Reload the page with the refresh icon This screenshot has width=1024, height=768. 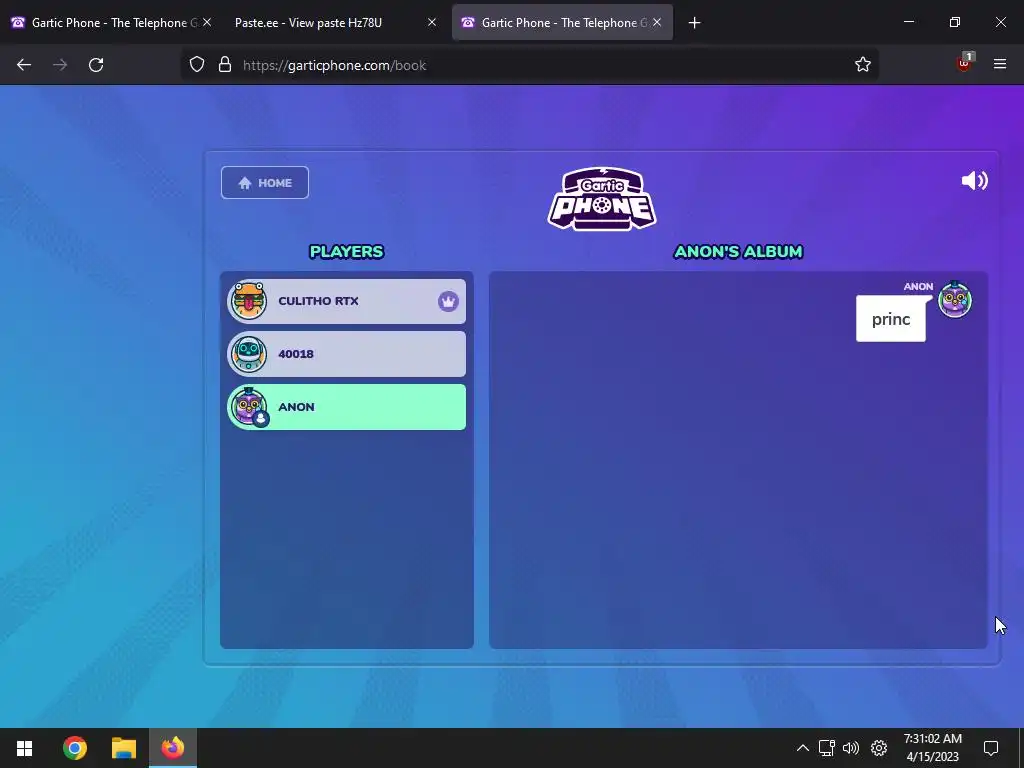[96, 65]
